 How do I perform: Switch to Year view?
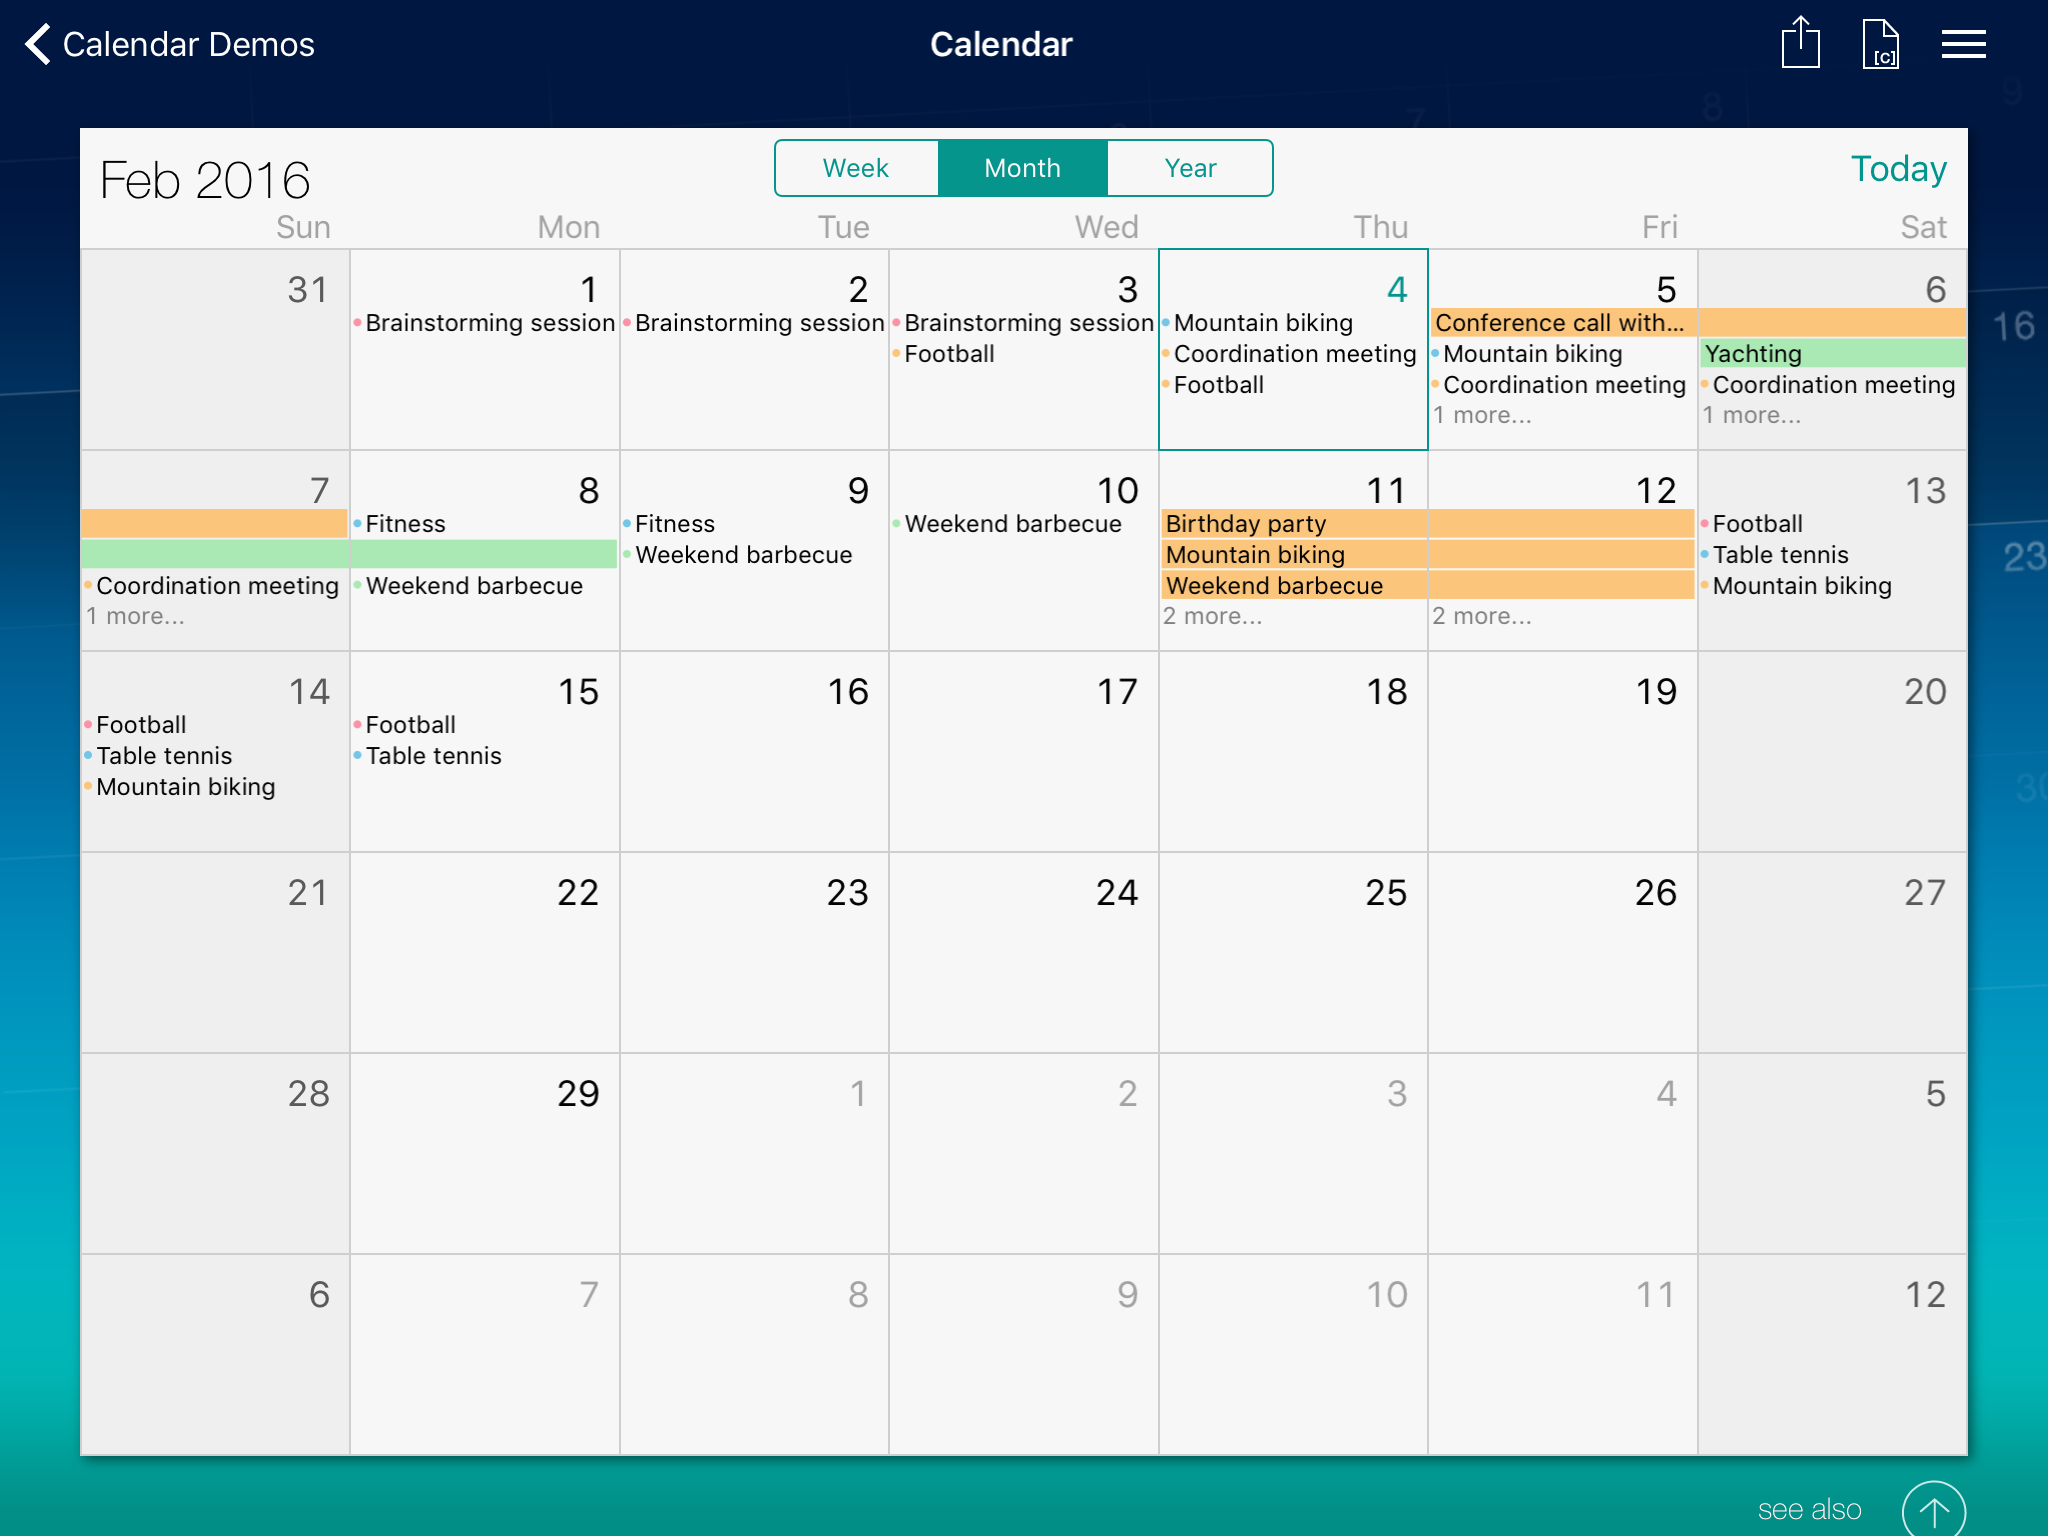coord(1190,168)
